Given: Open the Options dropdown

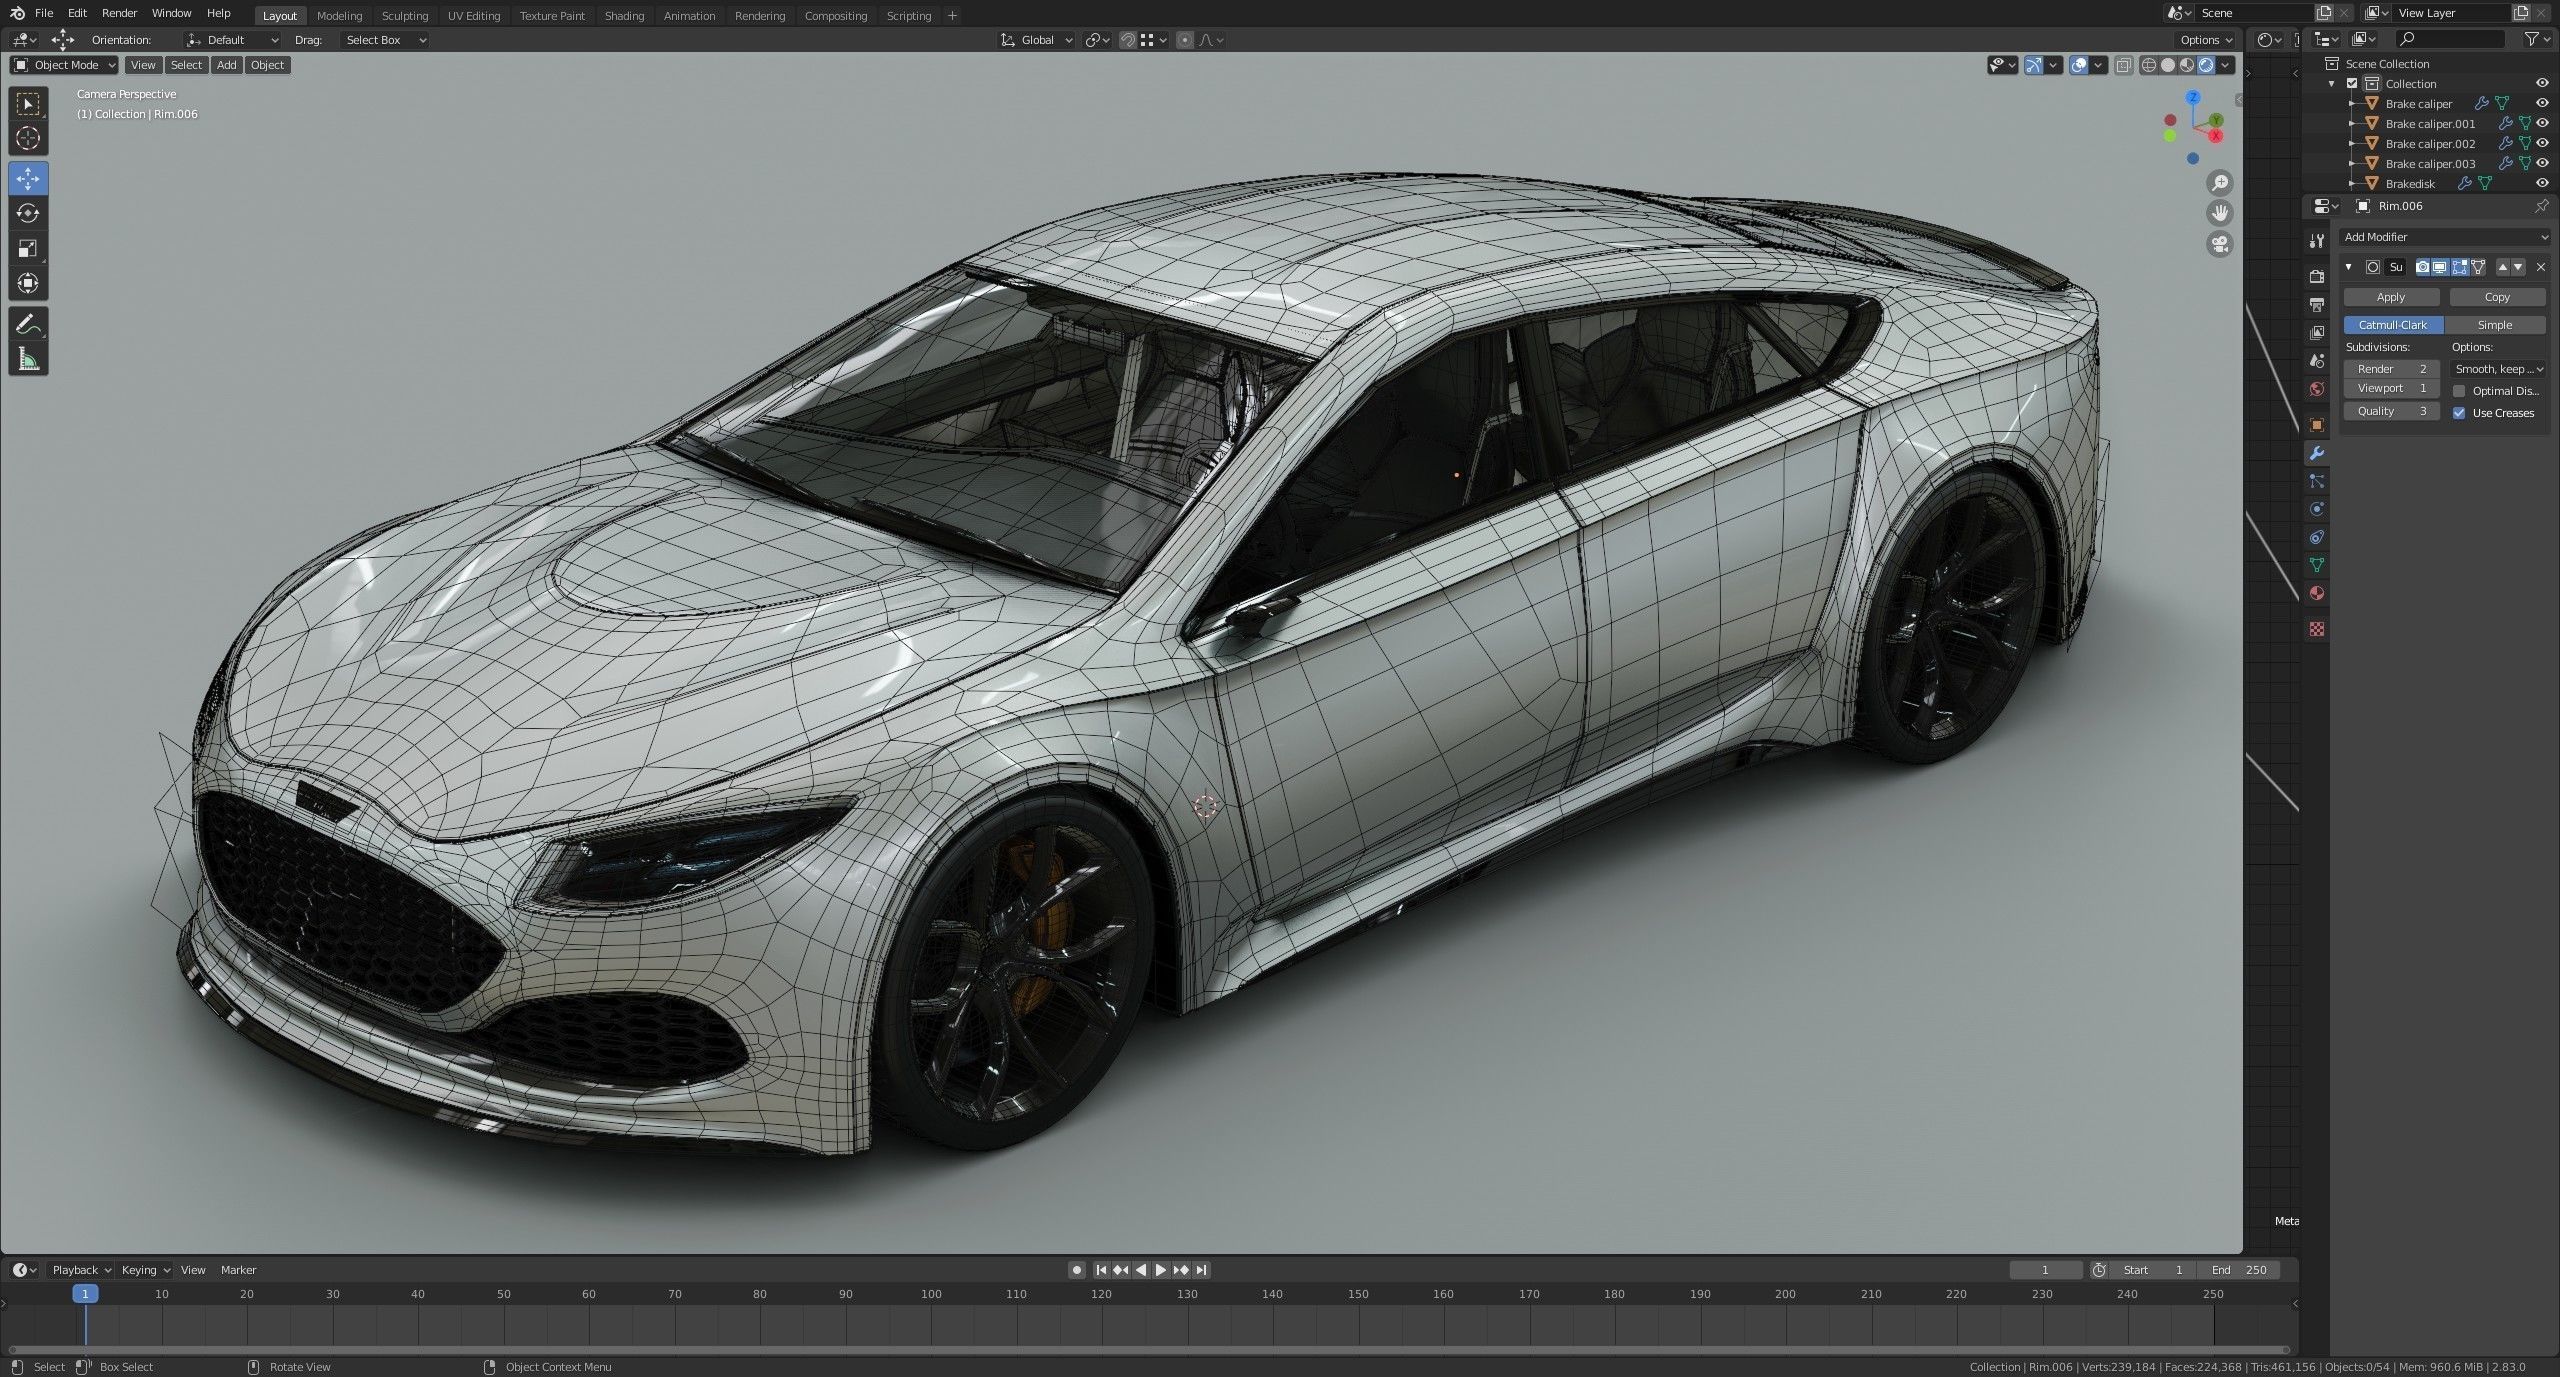Looking at the screenshot, I should [2206, 40].
